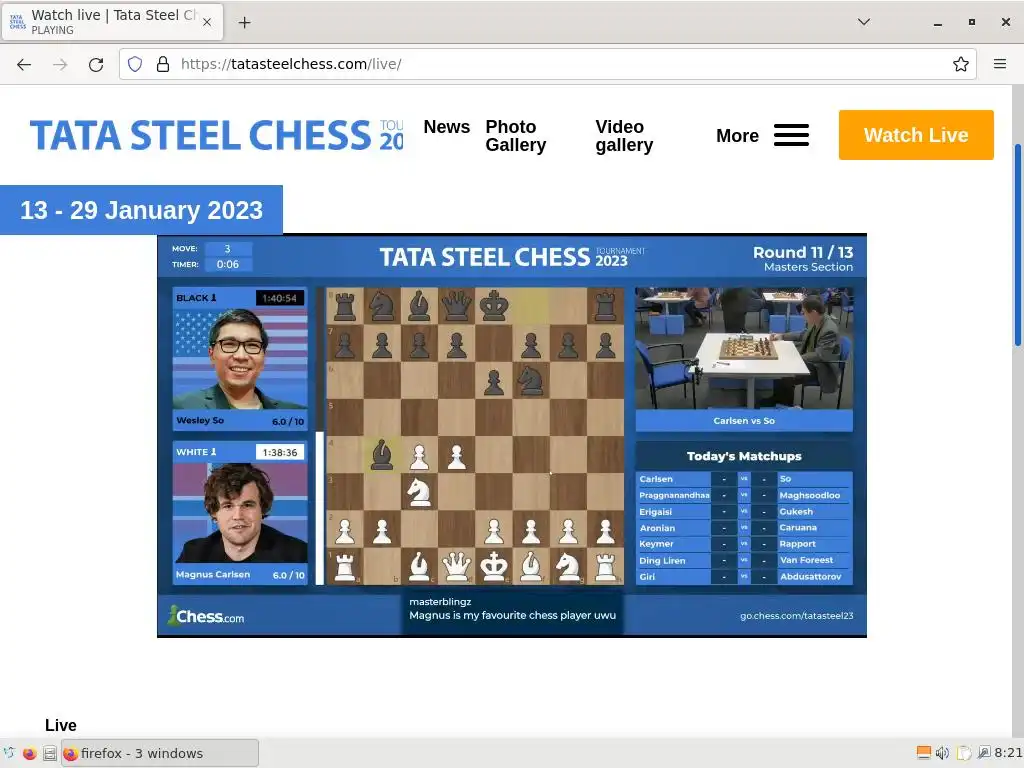The image size is (1024, 768).
Task: Click the Abdusattorov name in matchups
Action: (810, 577)
